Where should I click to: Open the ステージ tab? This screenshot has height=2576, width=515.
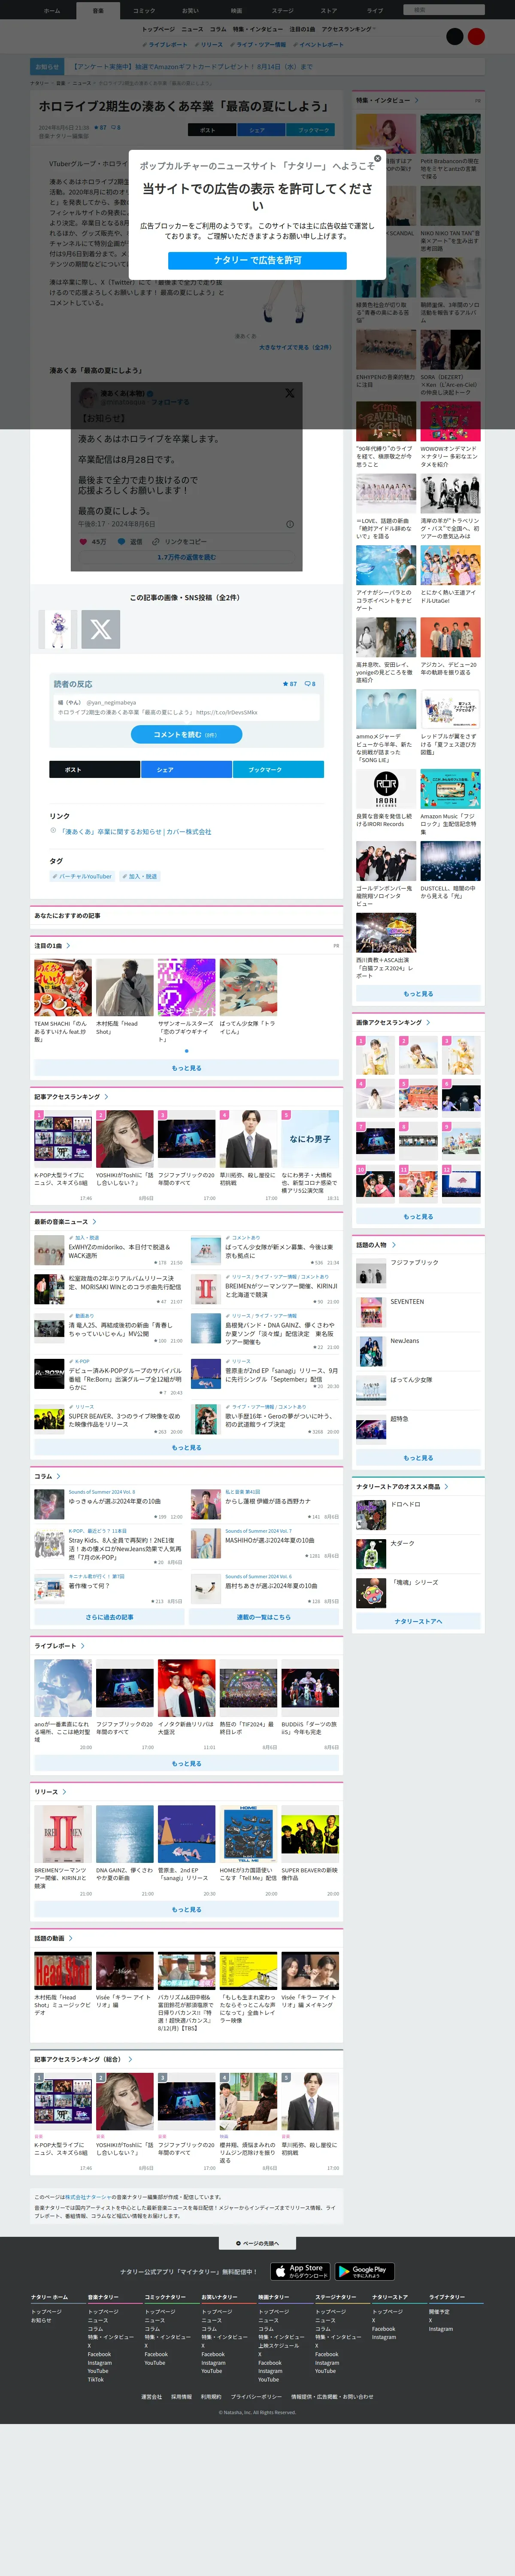click(x=282, y=10)
